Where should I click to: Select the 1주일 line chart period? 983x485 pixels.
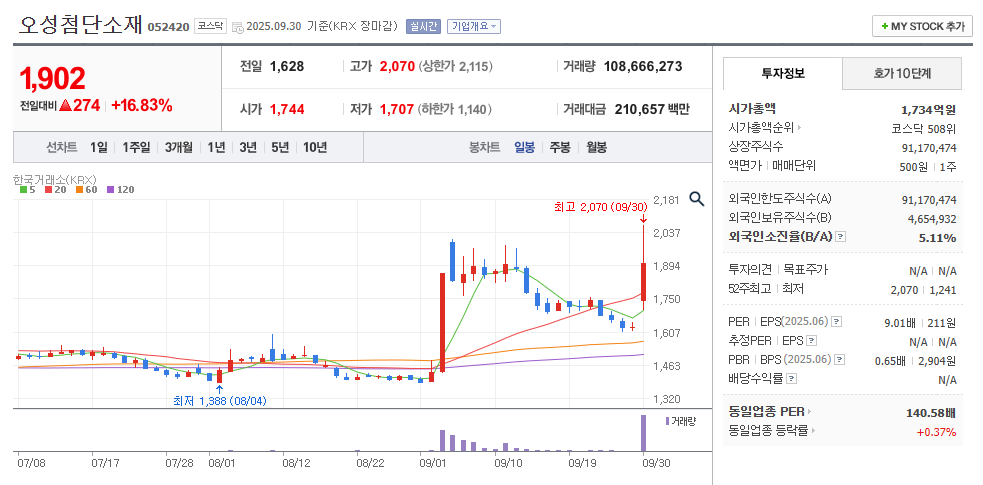tap(136, 148)
